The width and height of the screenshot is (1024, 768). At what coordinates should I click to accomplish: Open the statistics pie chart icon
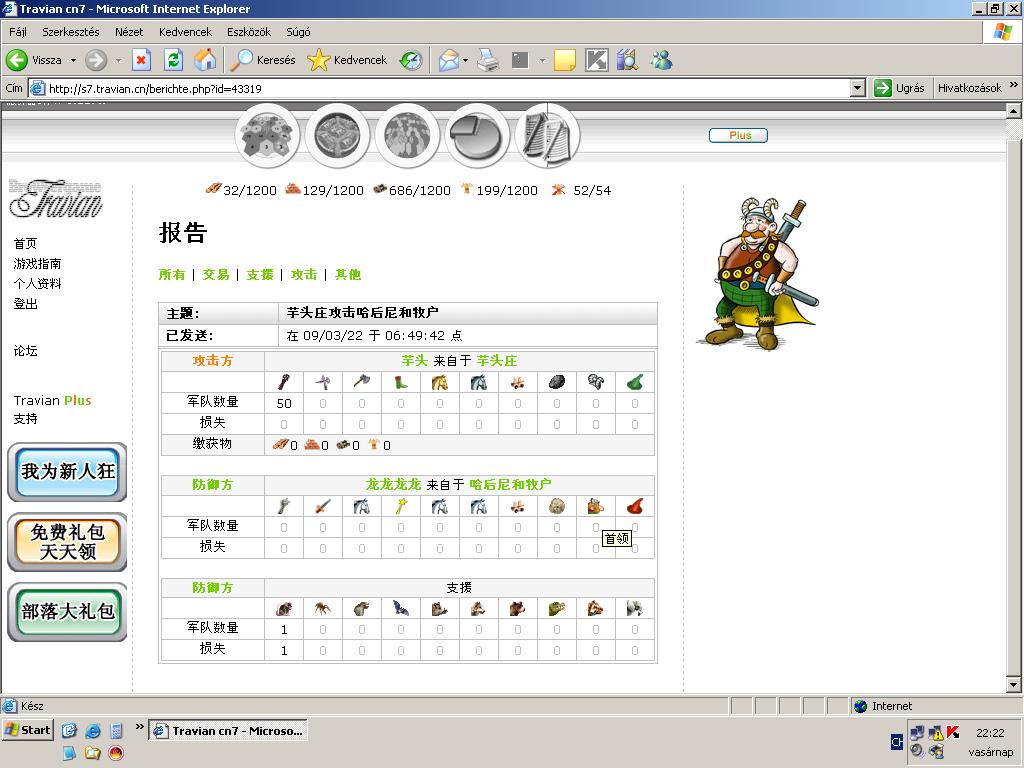(477, 136)
